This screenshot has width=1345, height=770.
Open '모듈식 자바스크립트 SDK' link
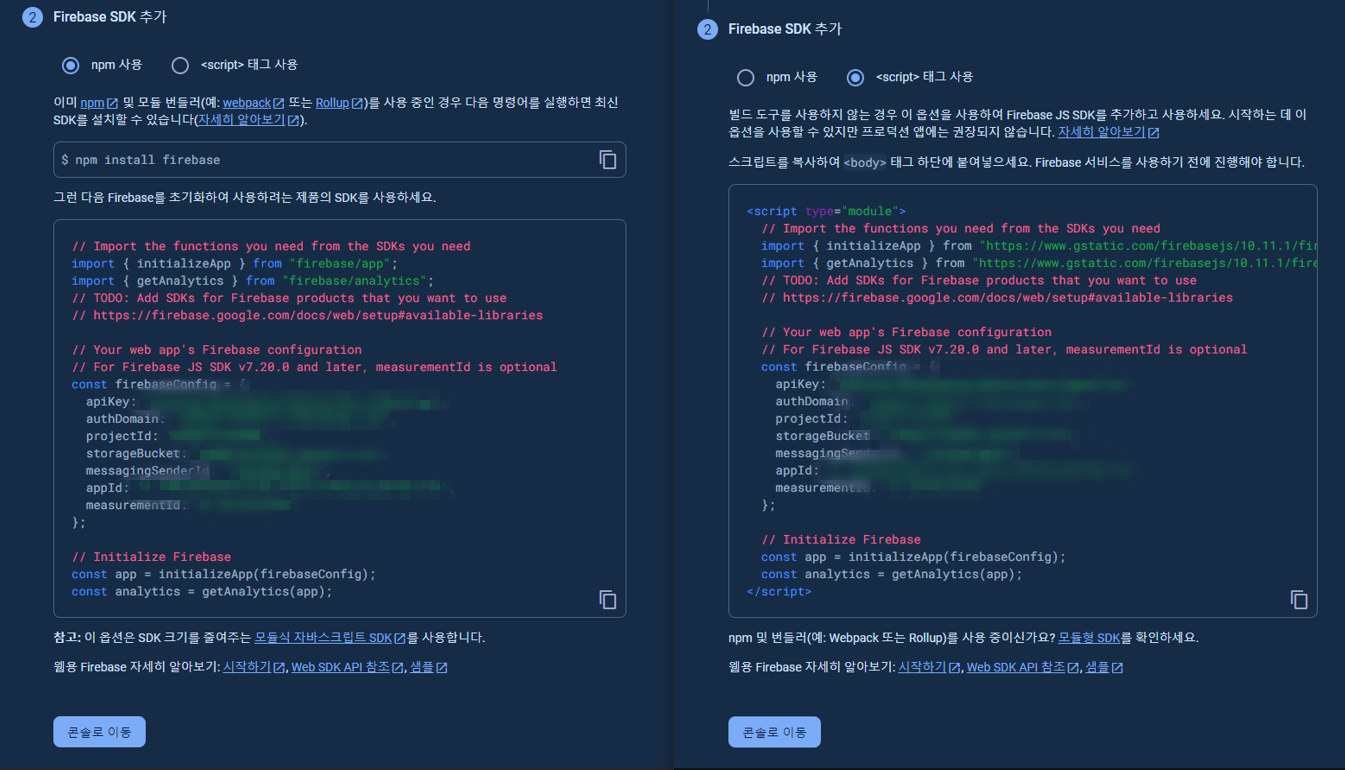click(x=330, y=638)
